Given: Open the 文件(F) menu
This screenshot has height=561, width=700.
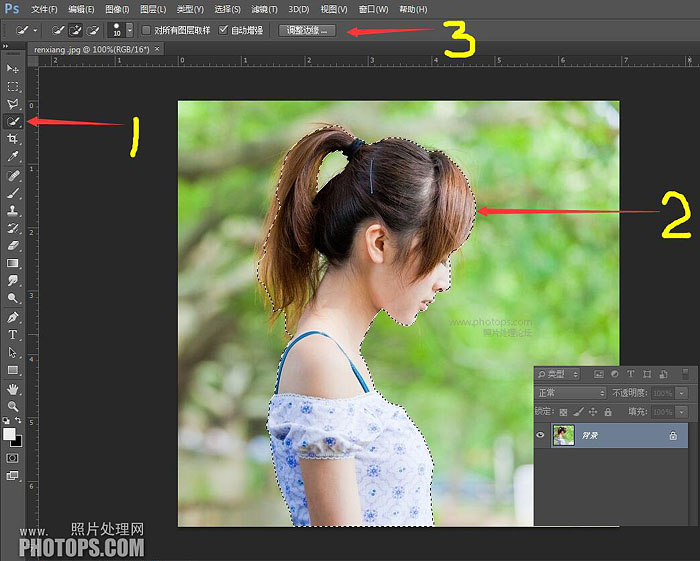Looking at the screenshot, I should point(44,9).
